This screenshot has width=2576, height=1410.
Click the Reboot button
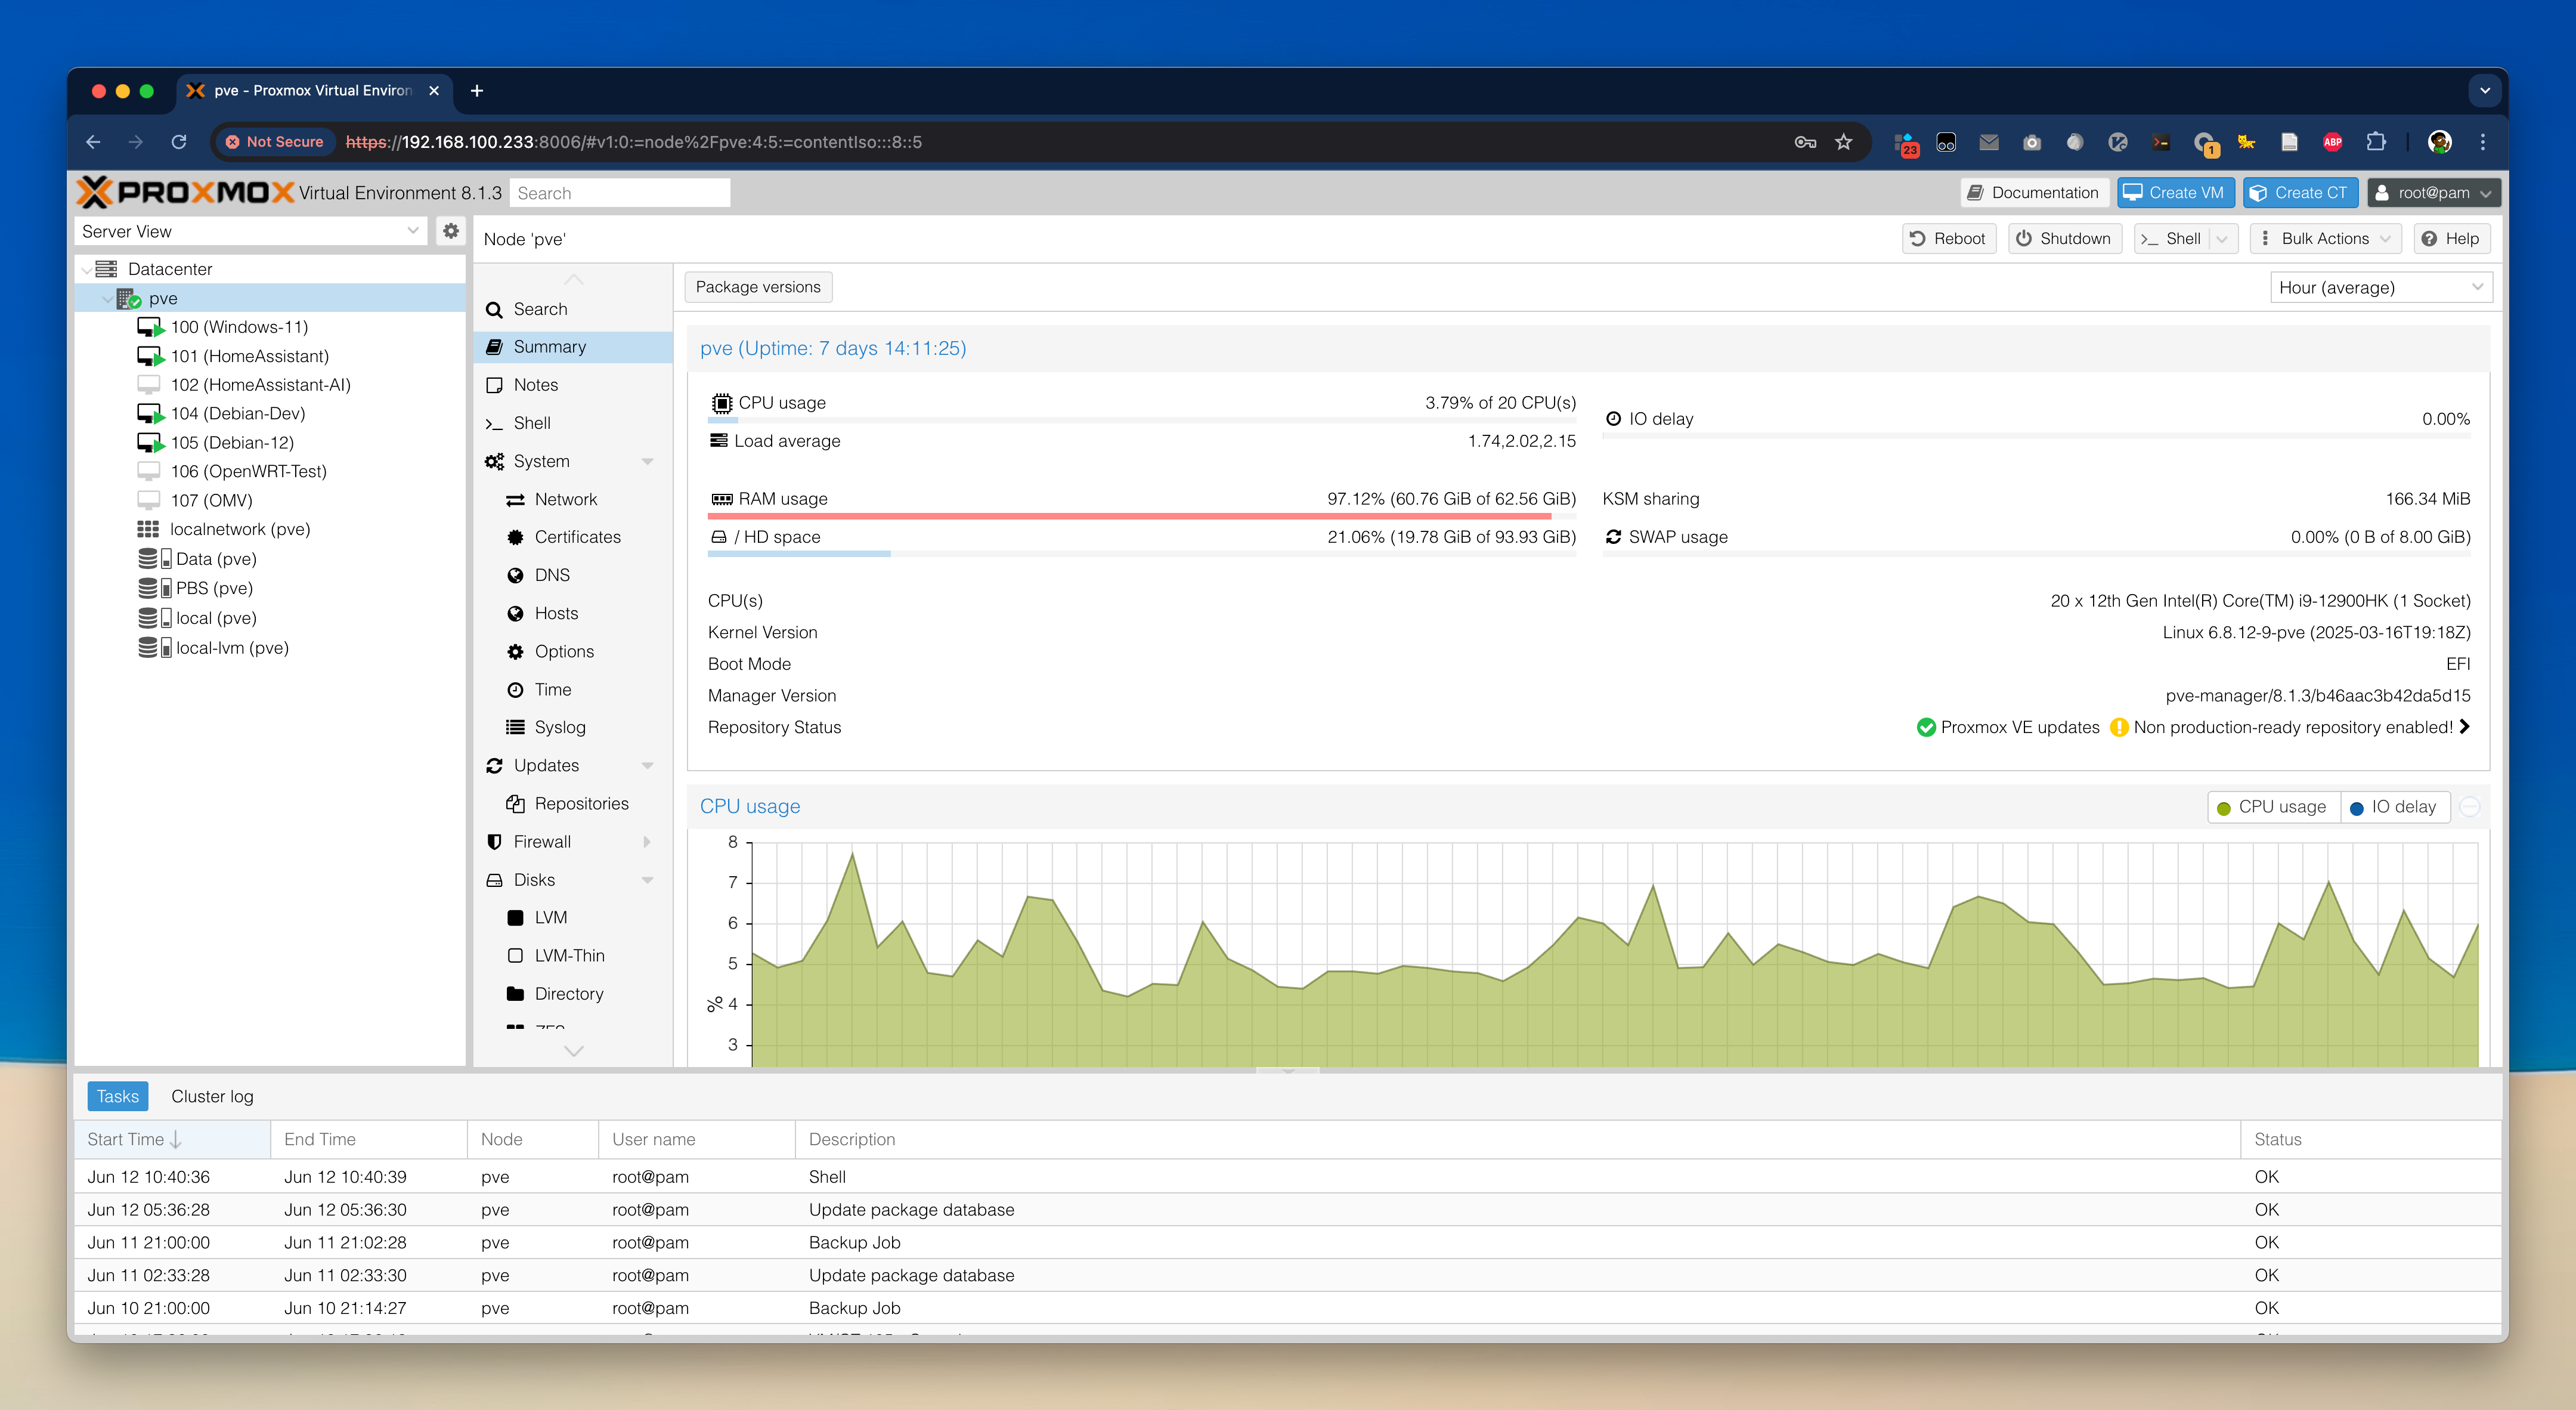point(1948,238)
